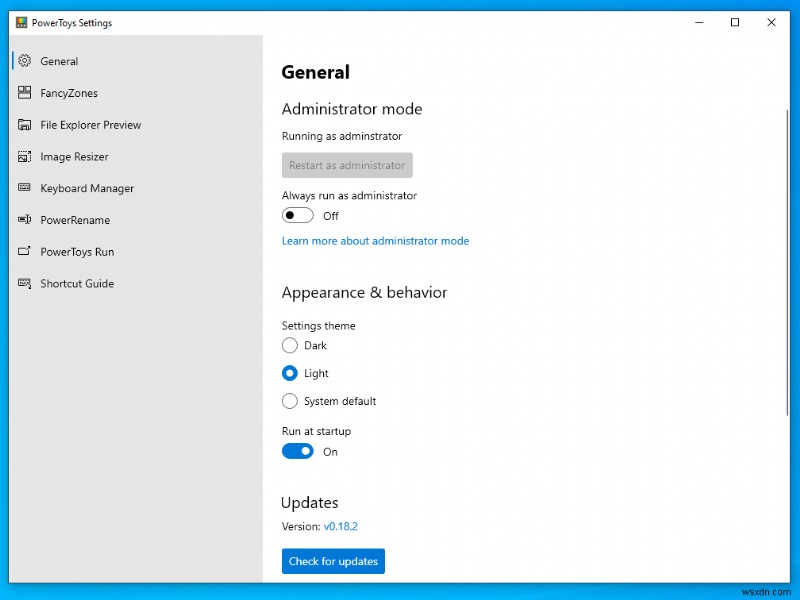Choose System default as settings theme

[x=289, y=401]
